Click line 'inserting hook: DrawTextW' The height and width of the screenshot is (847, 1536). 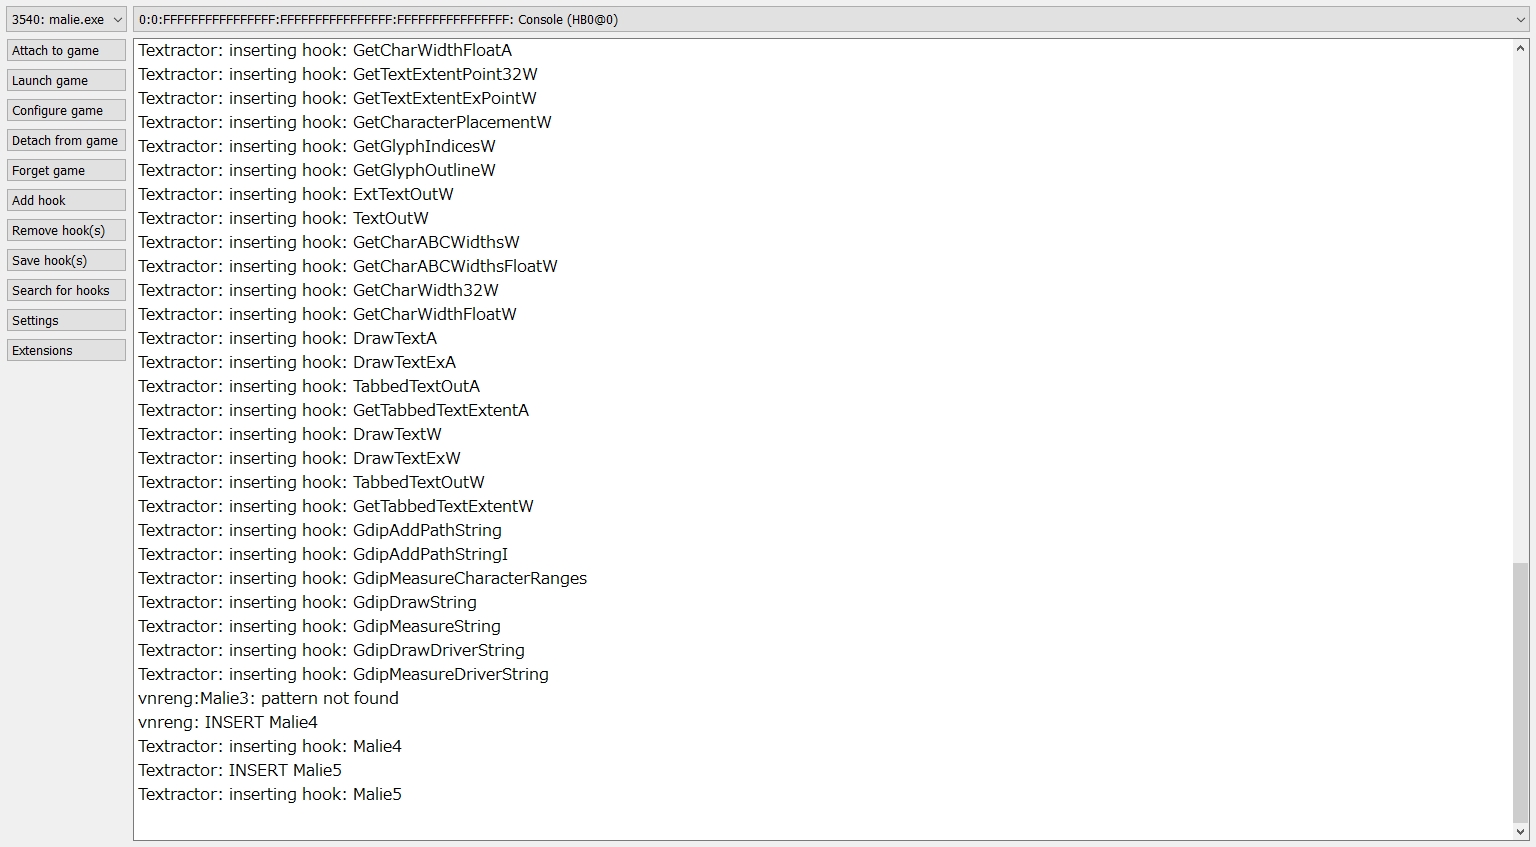pos(290,434)
